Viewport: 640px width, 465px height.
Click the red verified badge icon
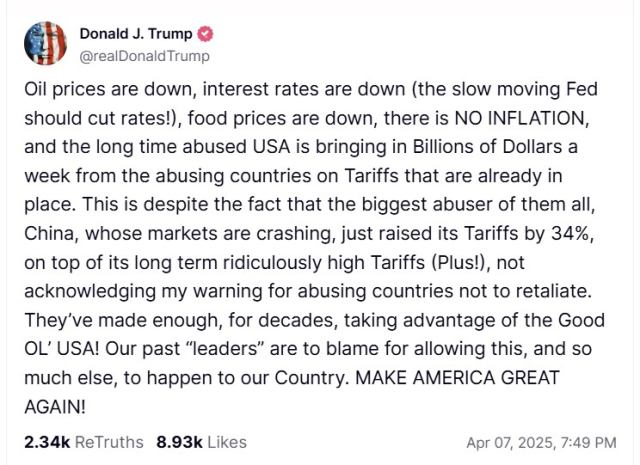(205, 34)
